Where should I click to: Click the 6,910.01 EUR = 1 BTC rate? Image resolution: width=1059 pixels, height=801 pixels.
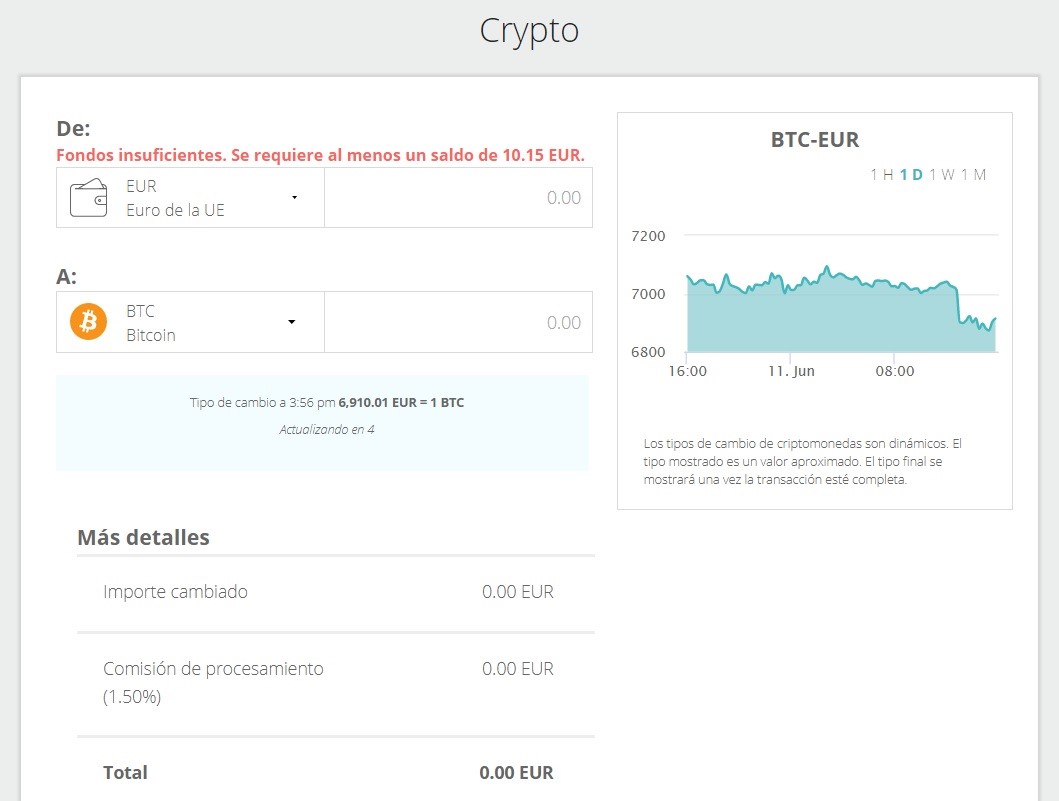click(401, 403)
